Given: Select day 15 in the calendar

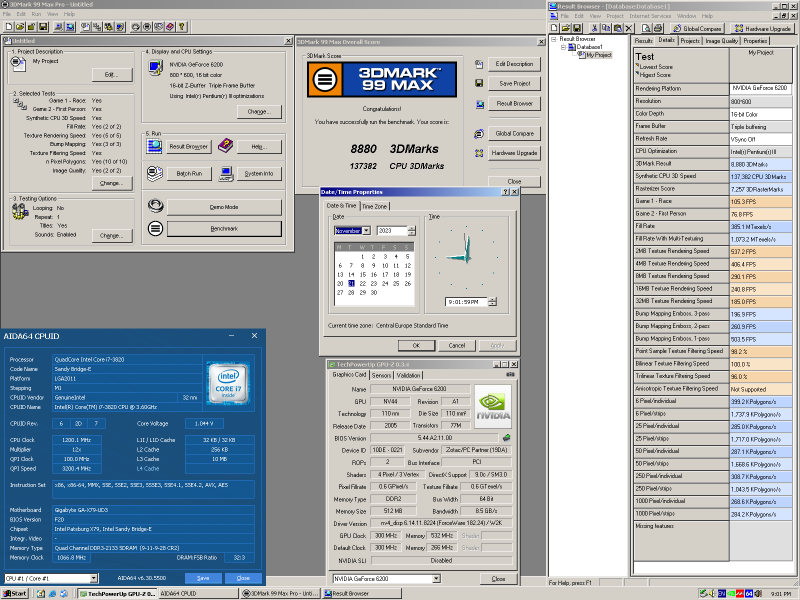Looking at the screenshot, I should 363,274.
